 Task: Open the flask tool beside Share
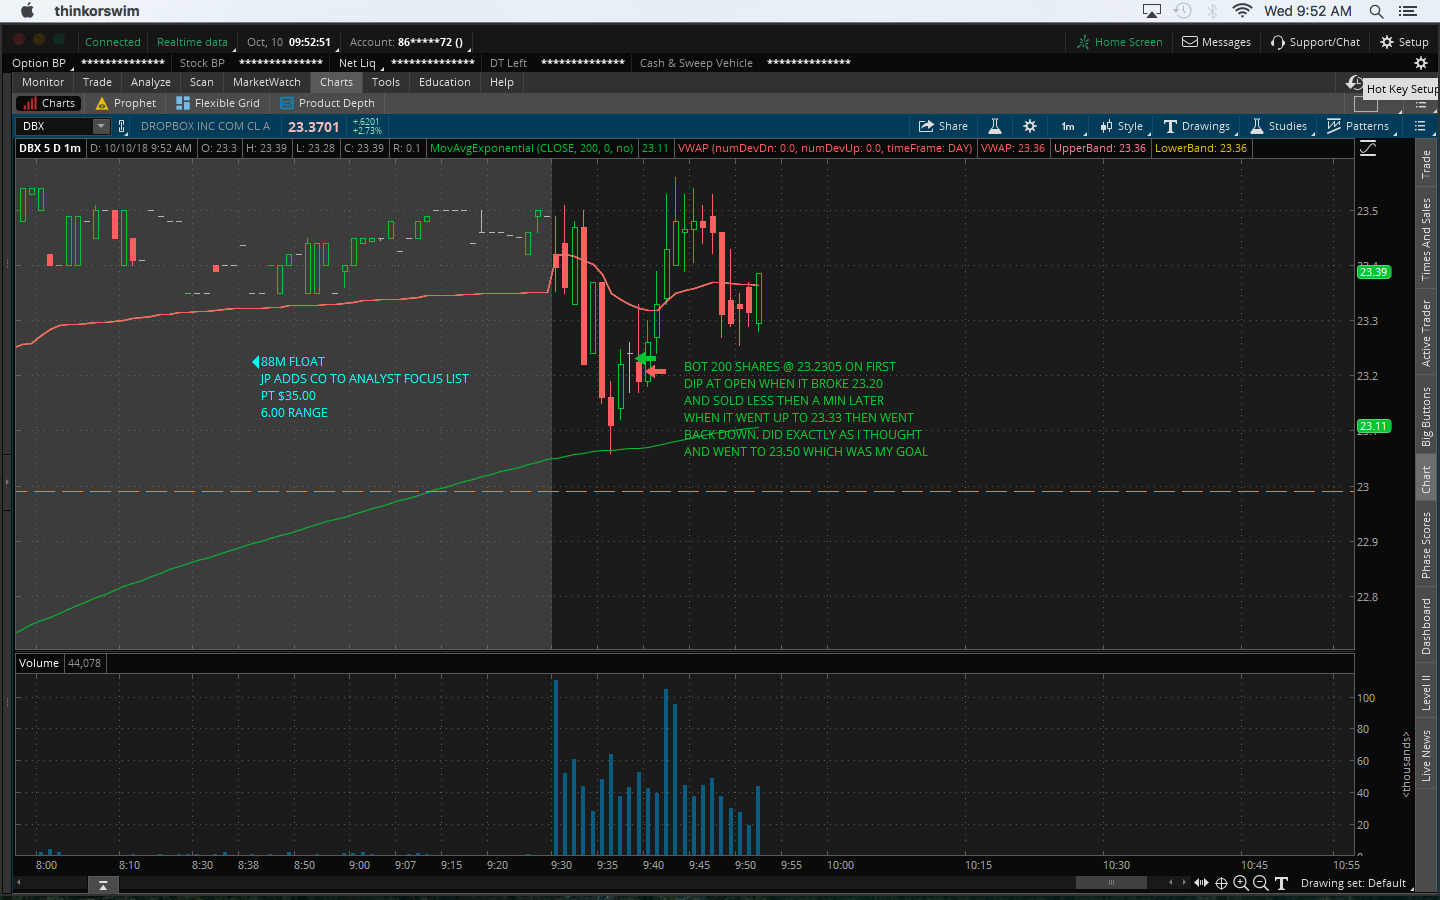[x=995, y=126]
